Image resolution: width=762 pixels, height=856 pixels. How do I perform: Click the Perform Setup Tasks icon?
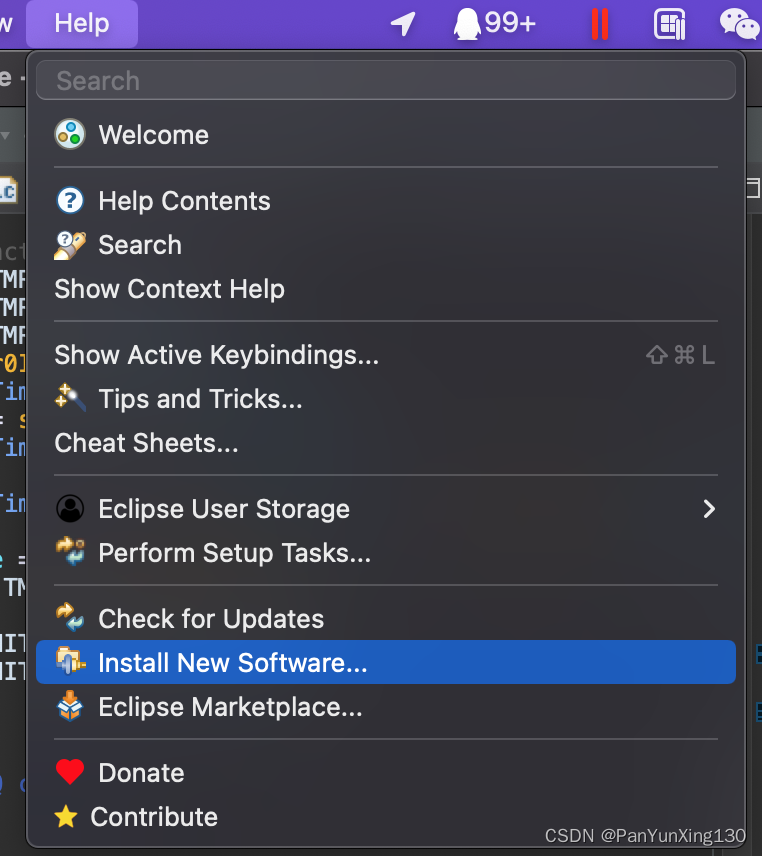click(69, 552)
